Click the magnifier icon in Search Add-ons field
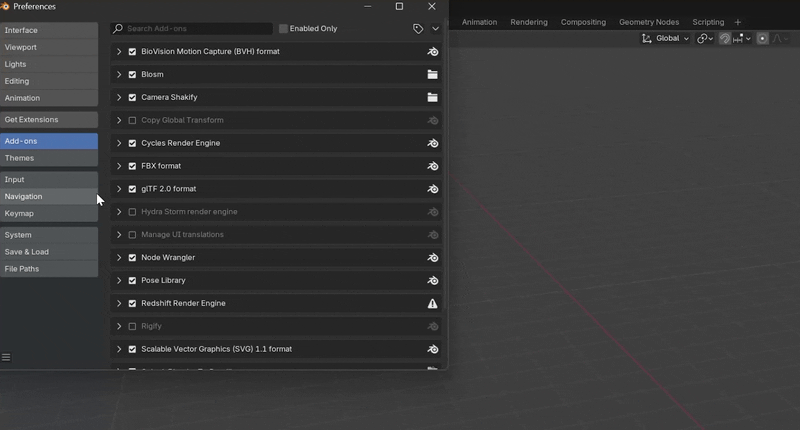The image size is (800, 430). tap(118, 29)
